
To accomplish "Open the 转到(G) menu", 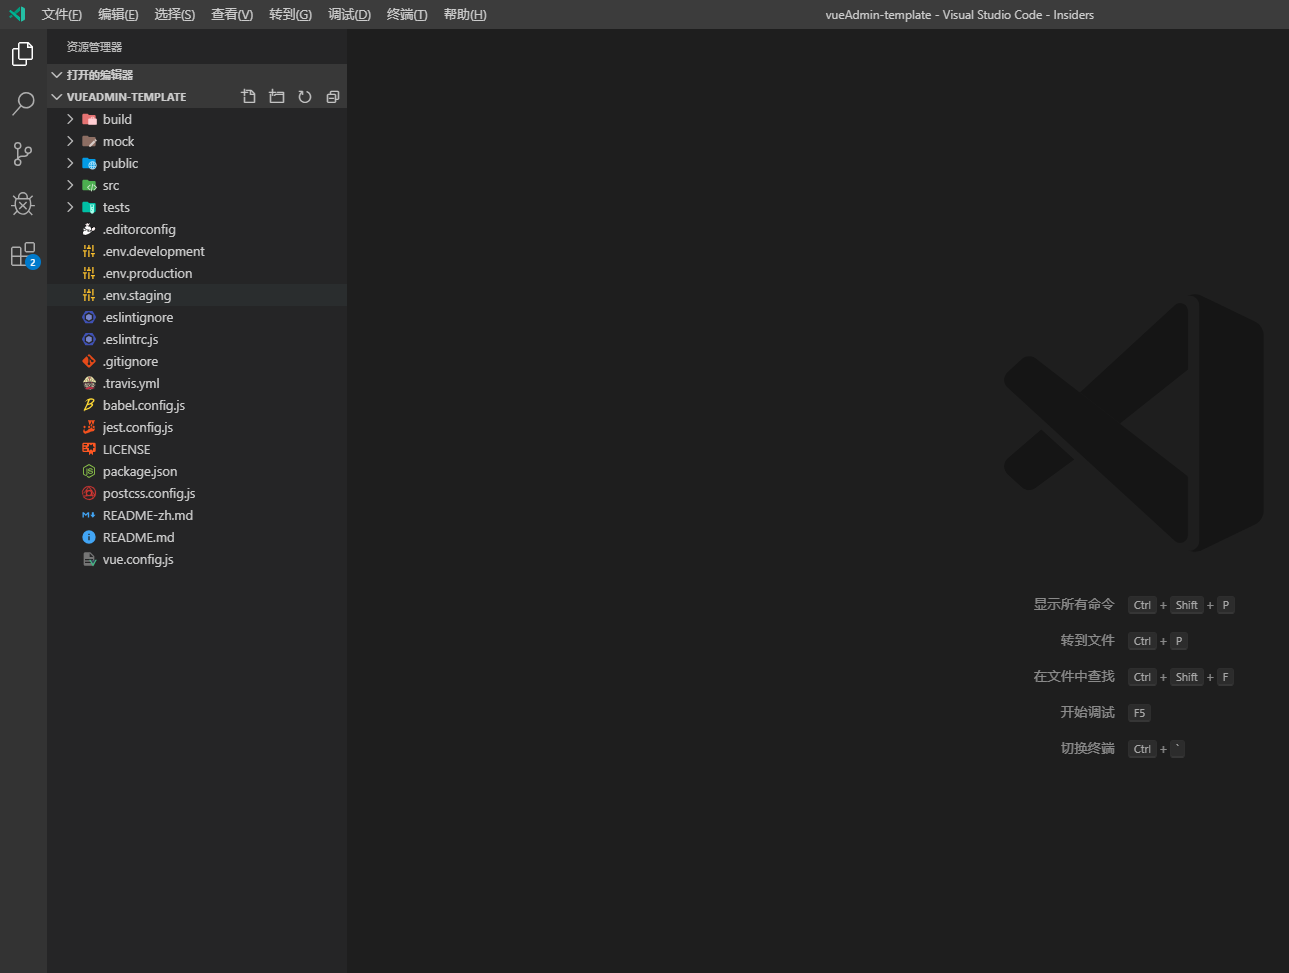I will point(290,14).
